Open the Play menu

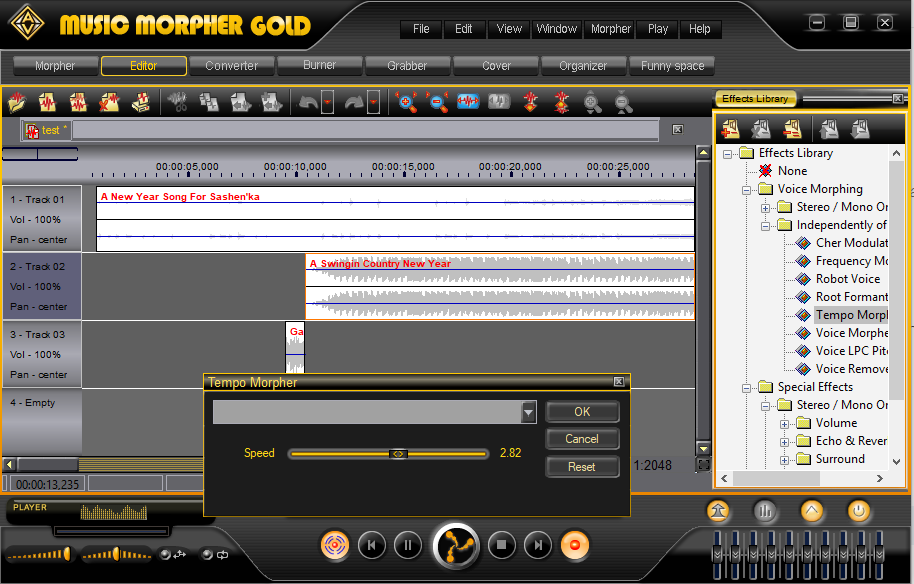pyautogui.click(x=658, y=29)
